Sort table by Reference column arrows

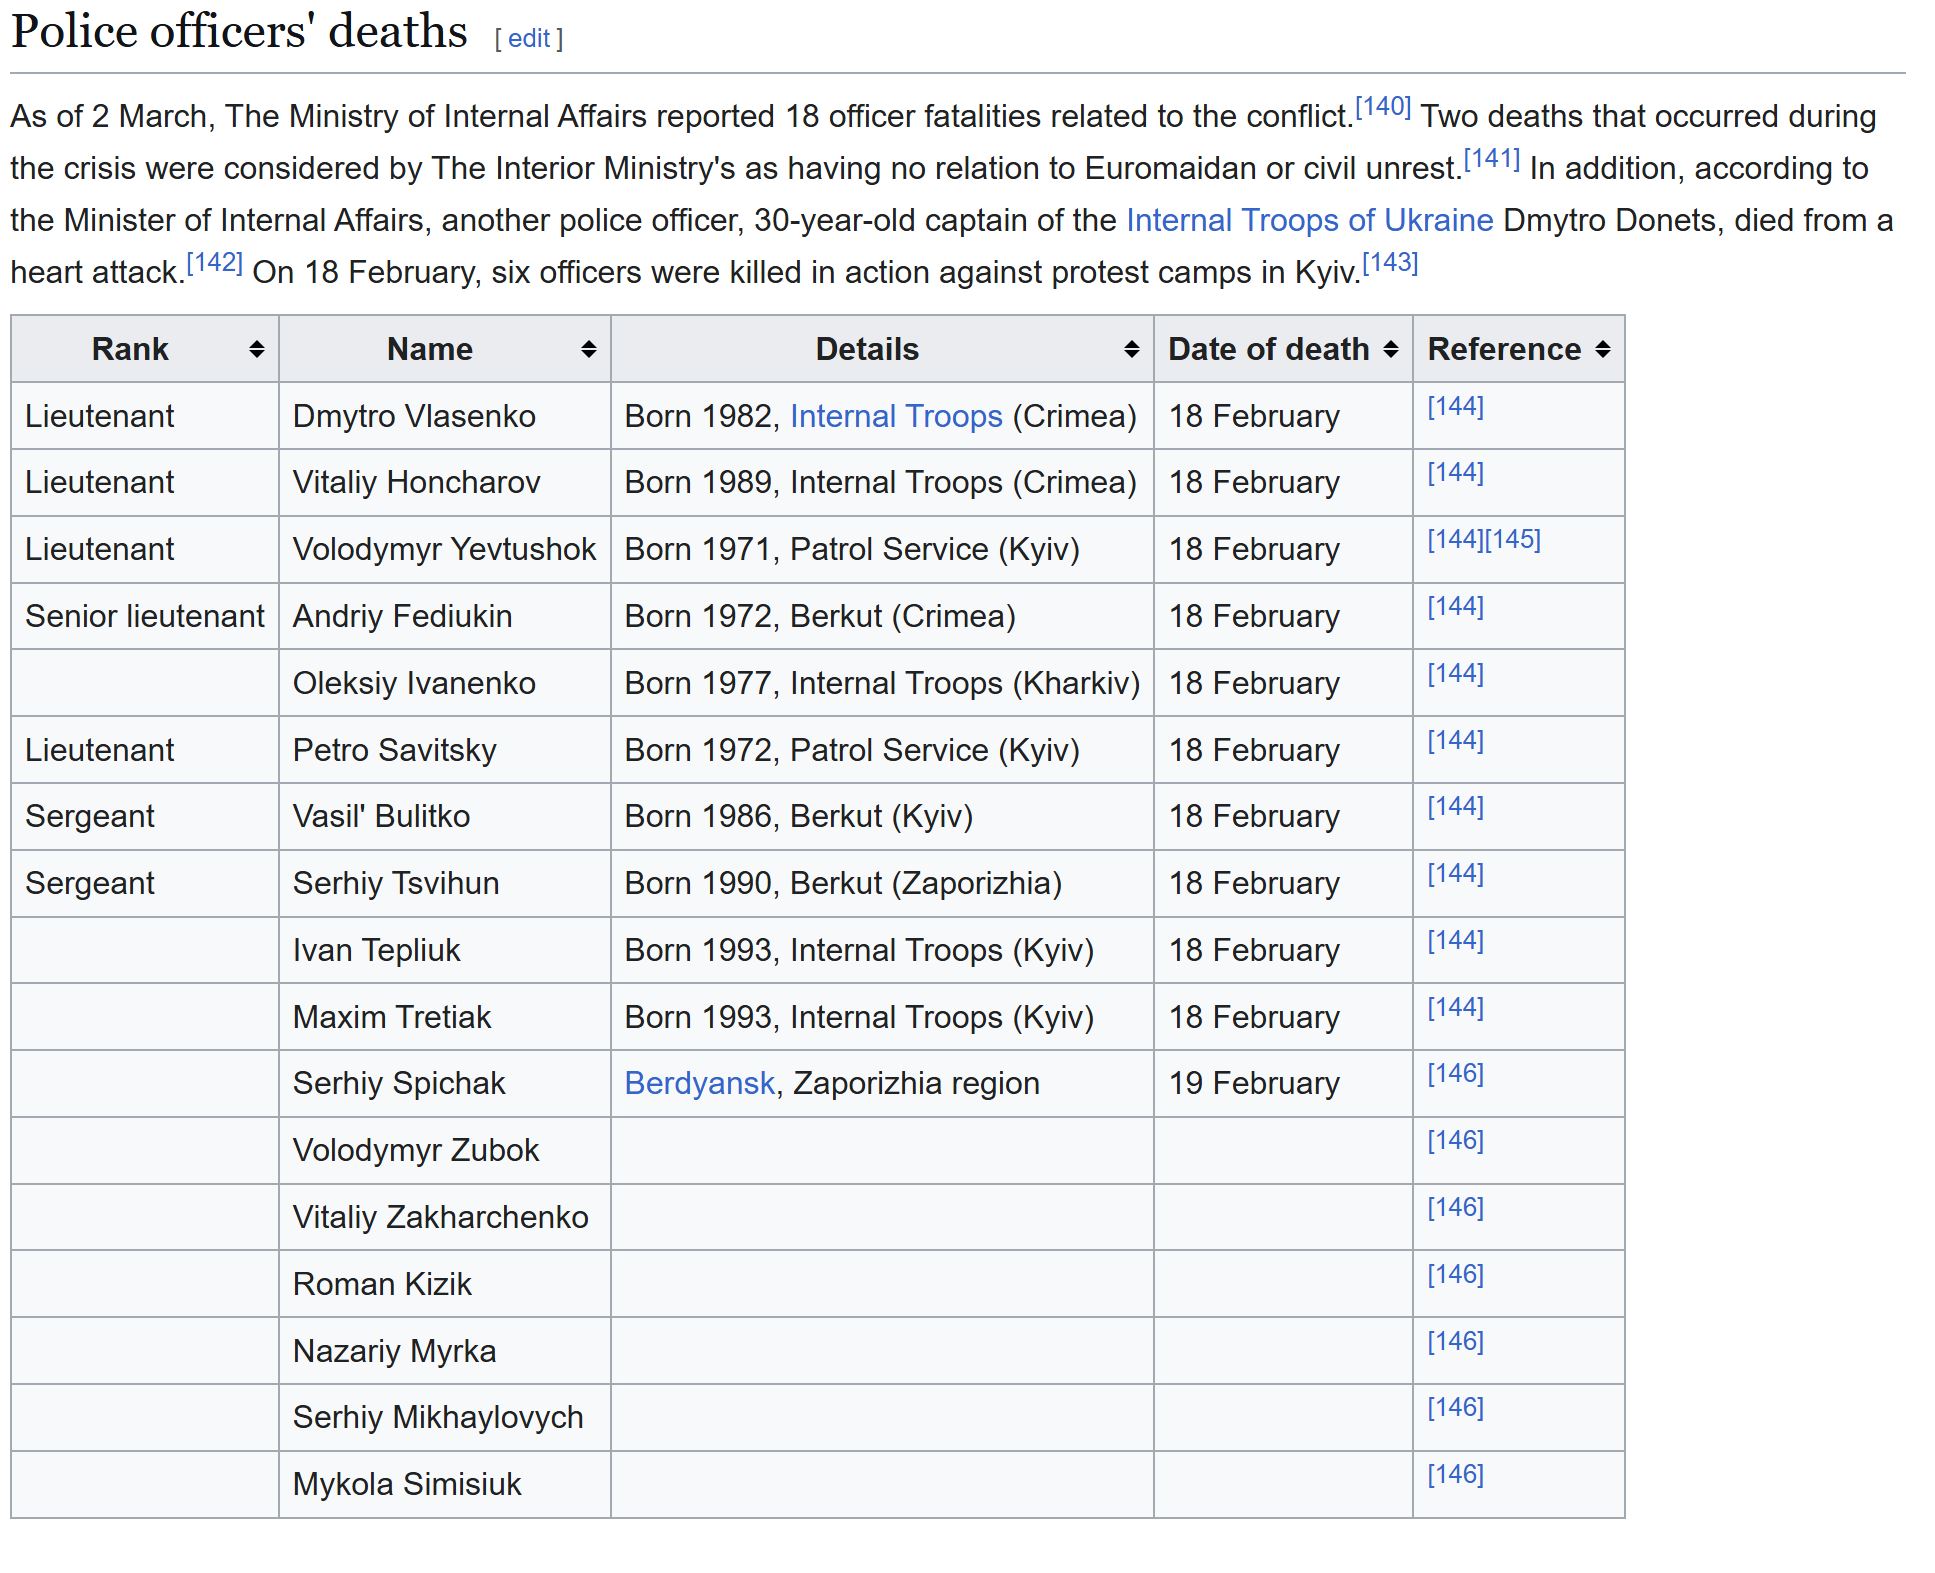click(1603, 349)
